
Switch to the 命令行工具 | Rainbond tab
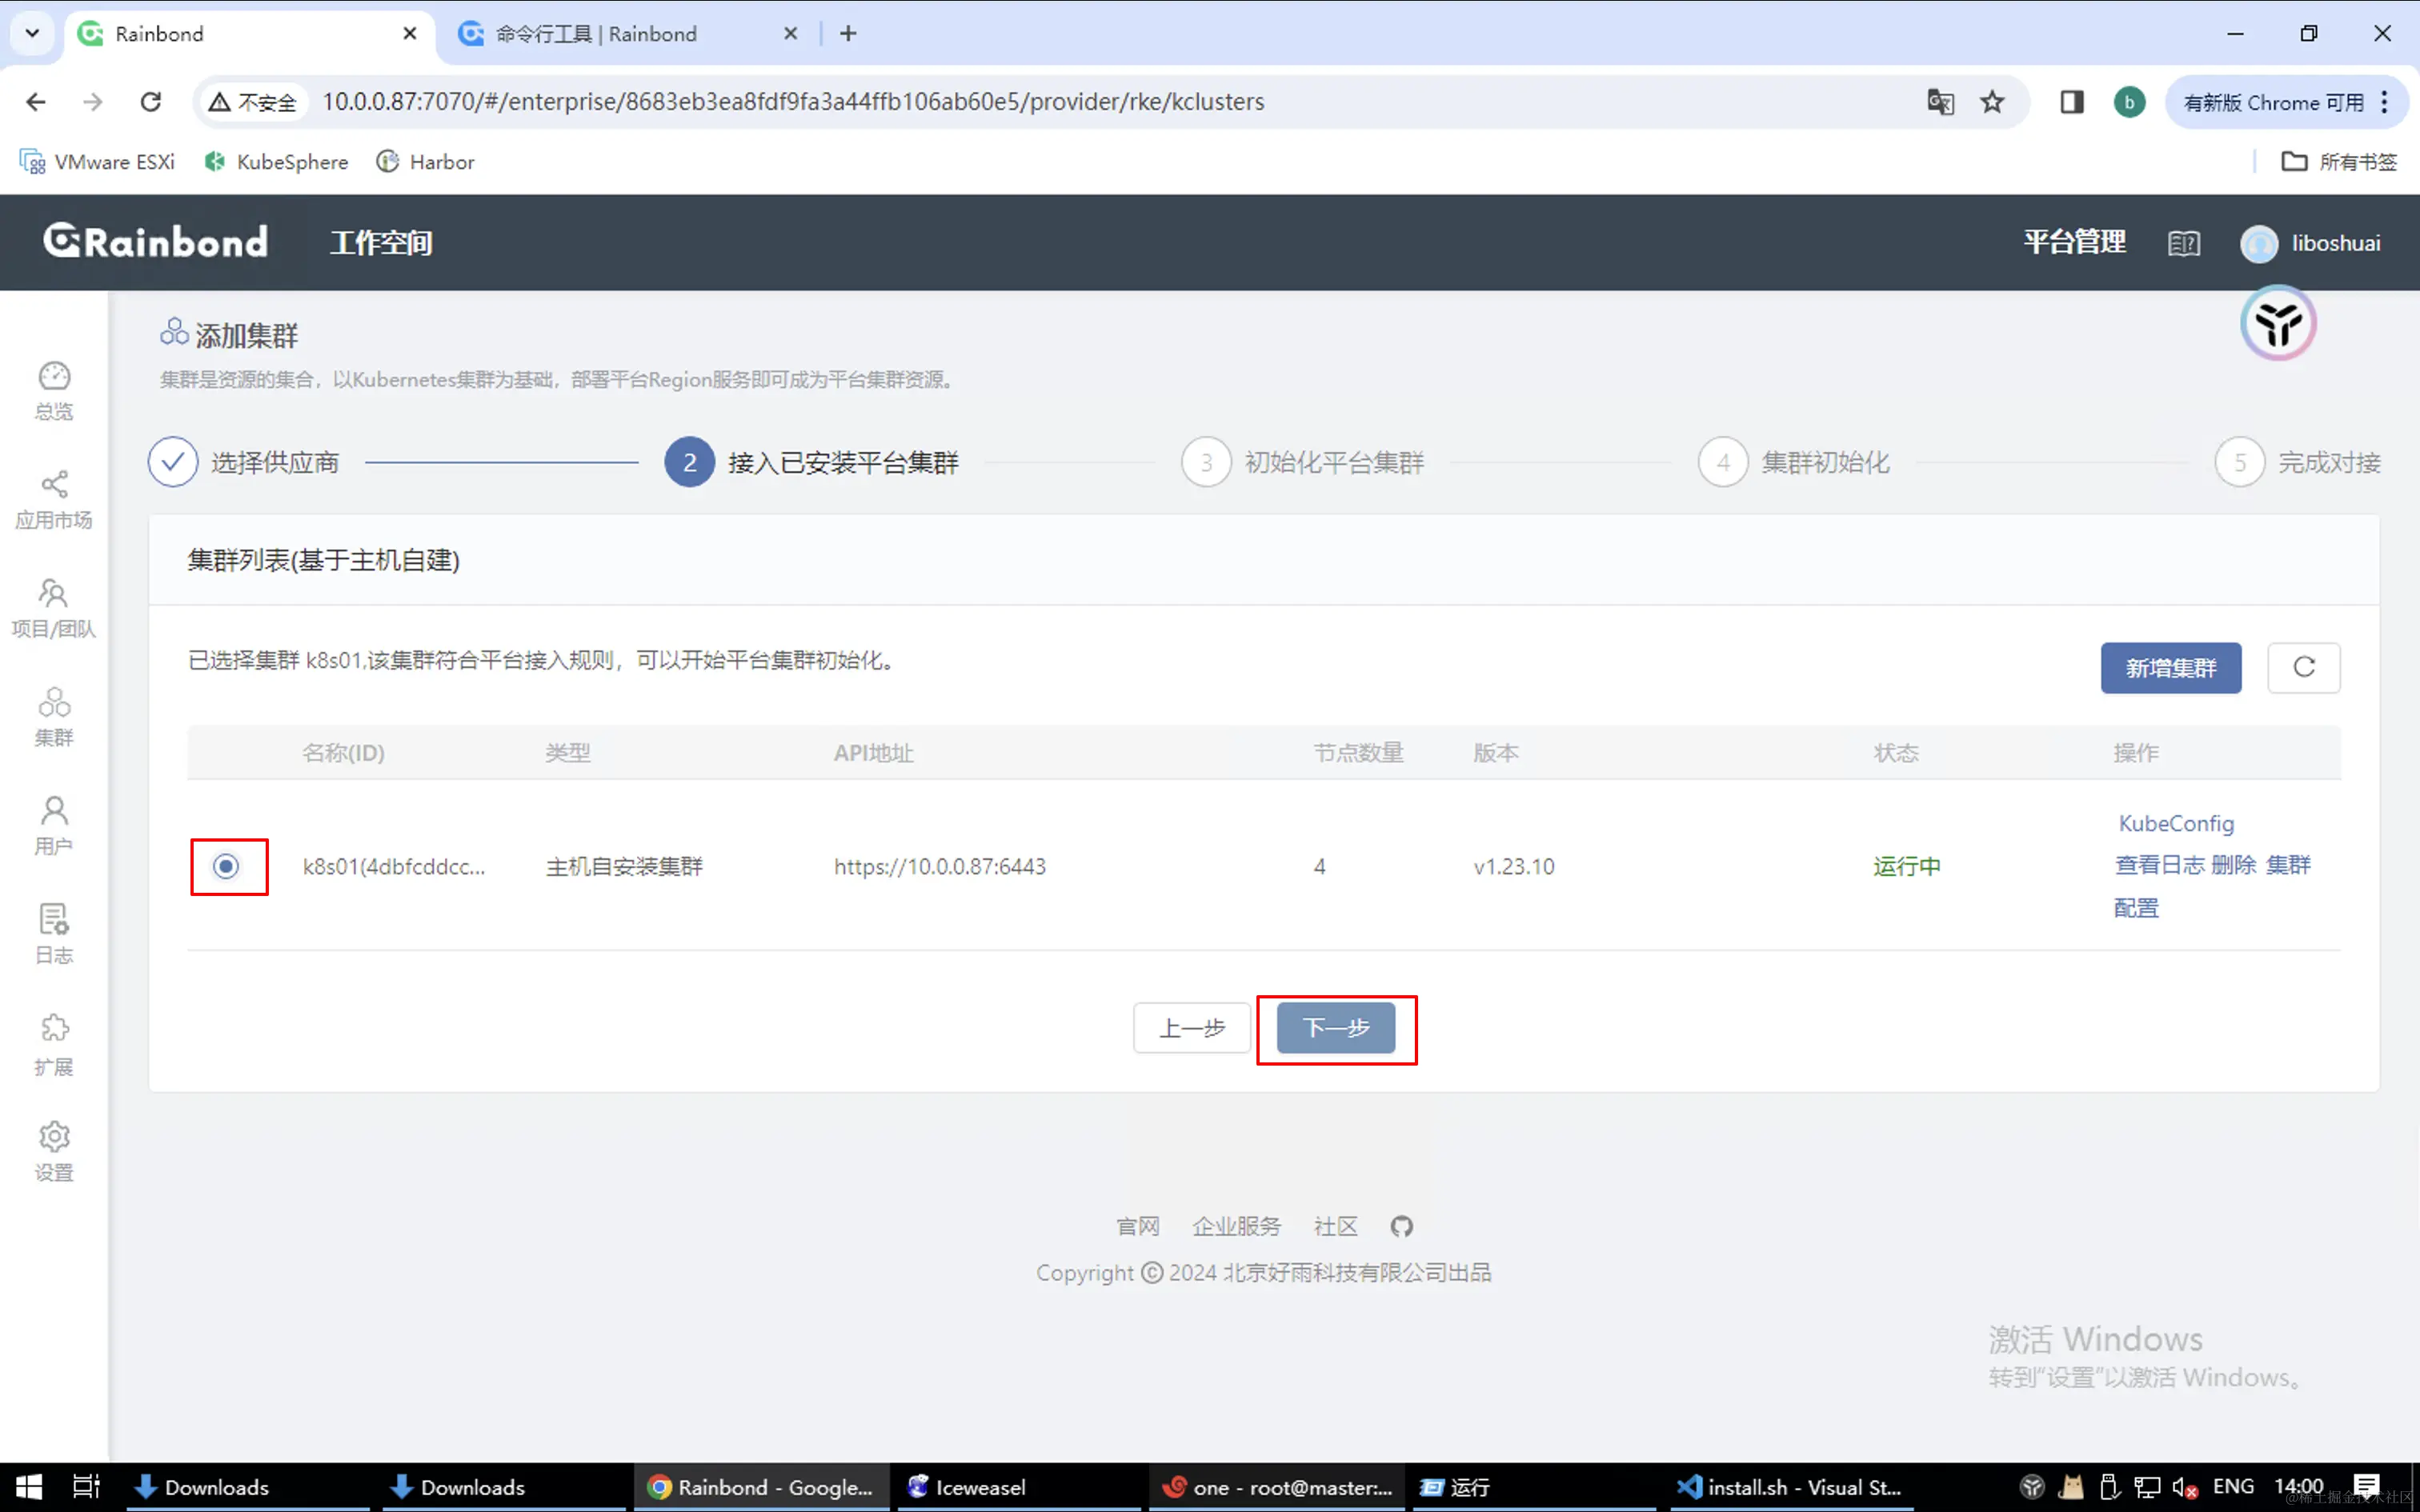click(595, 33)
